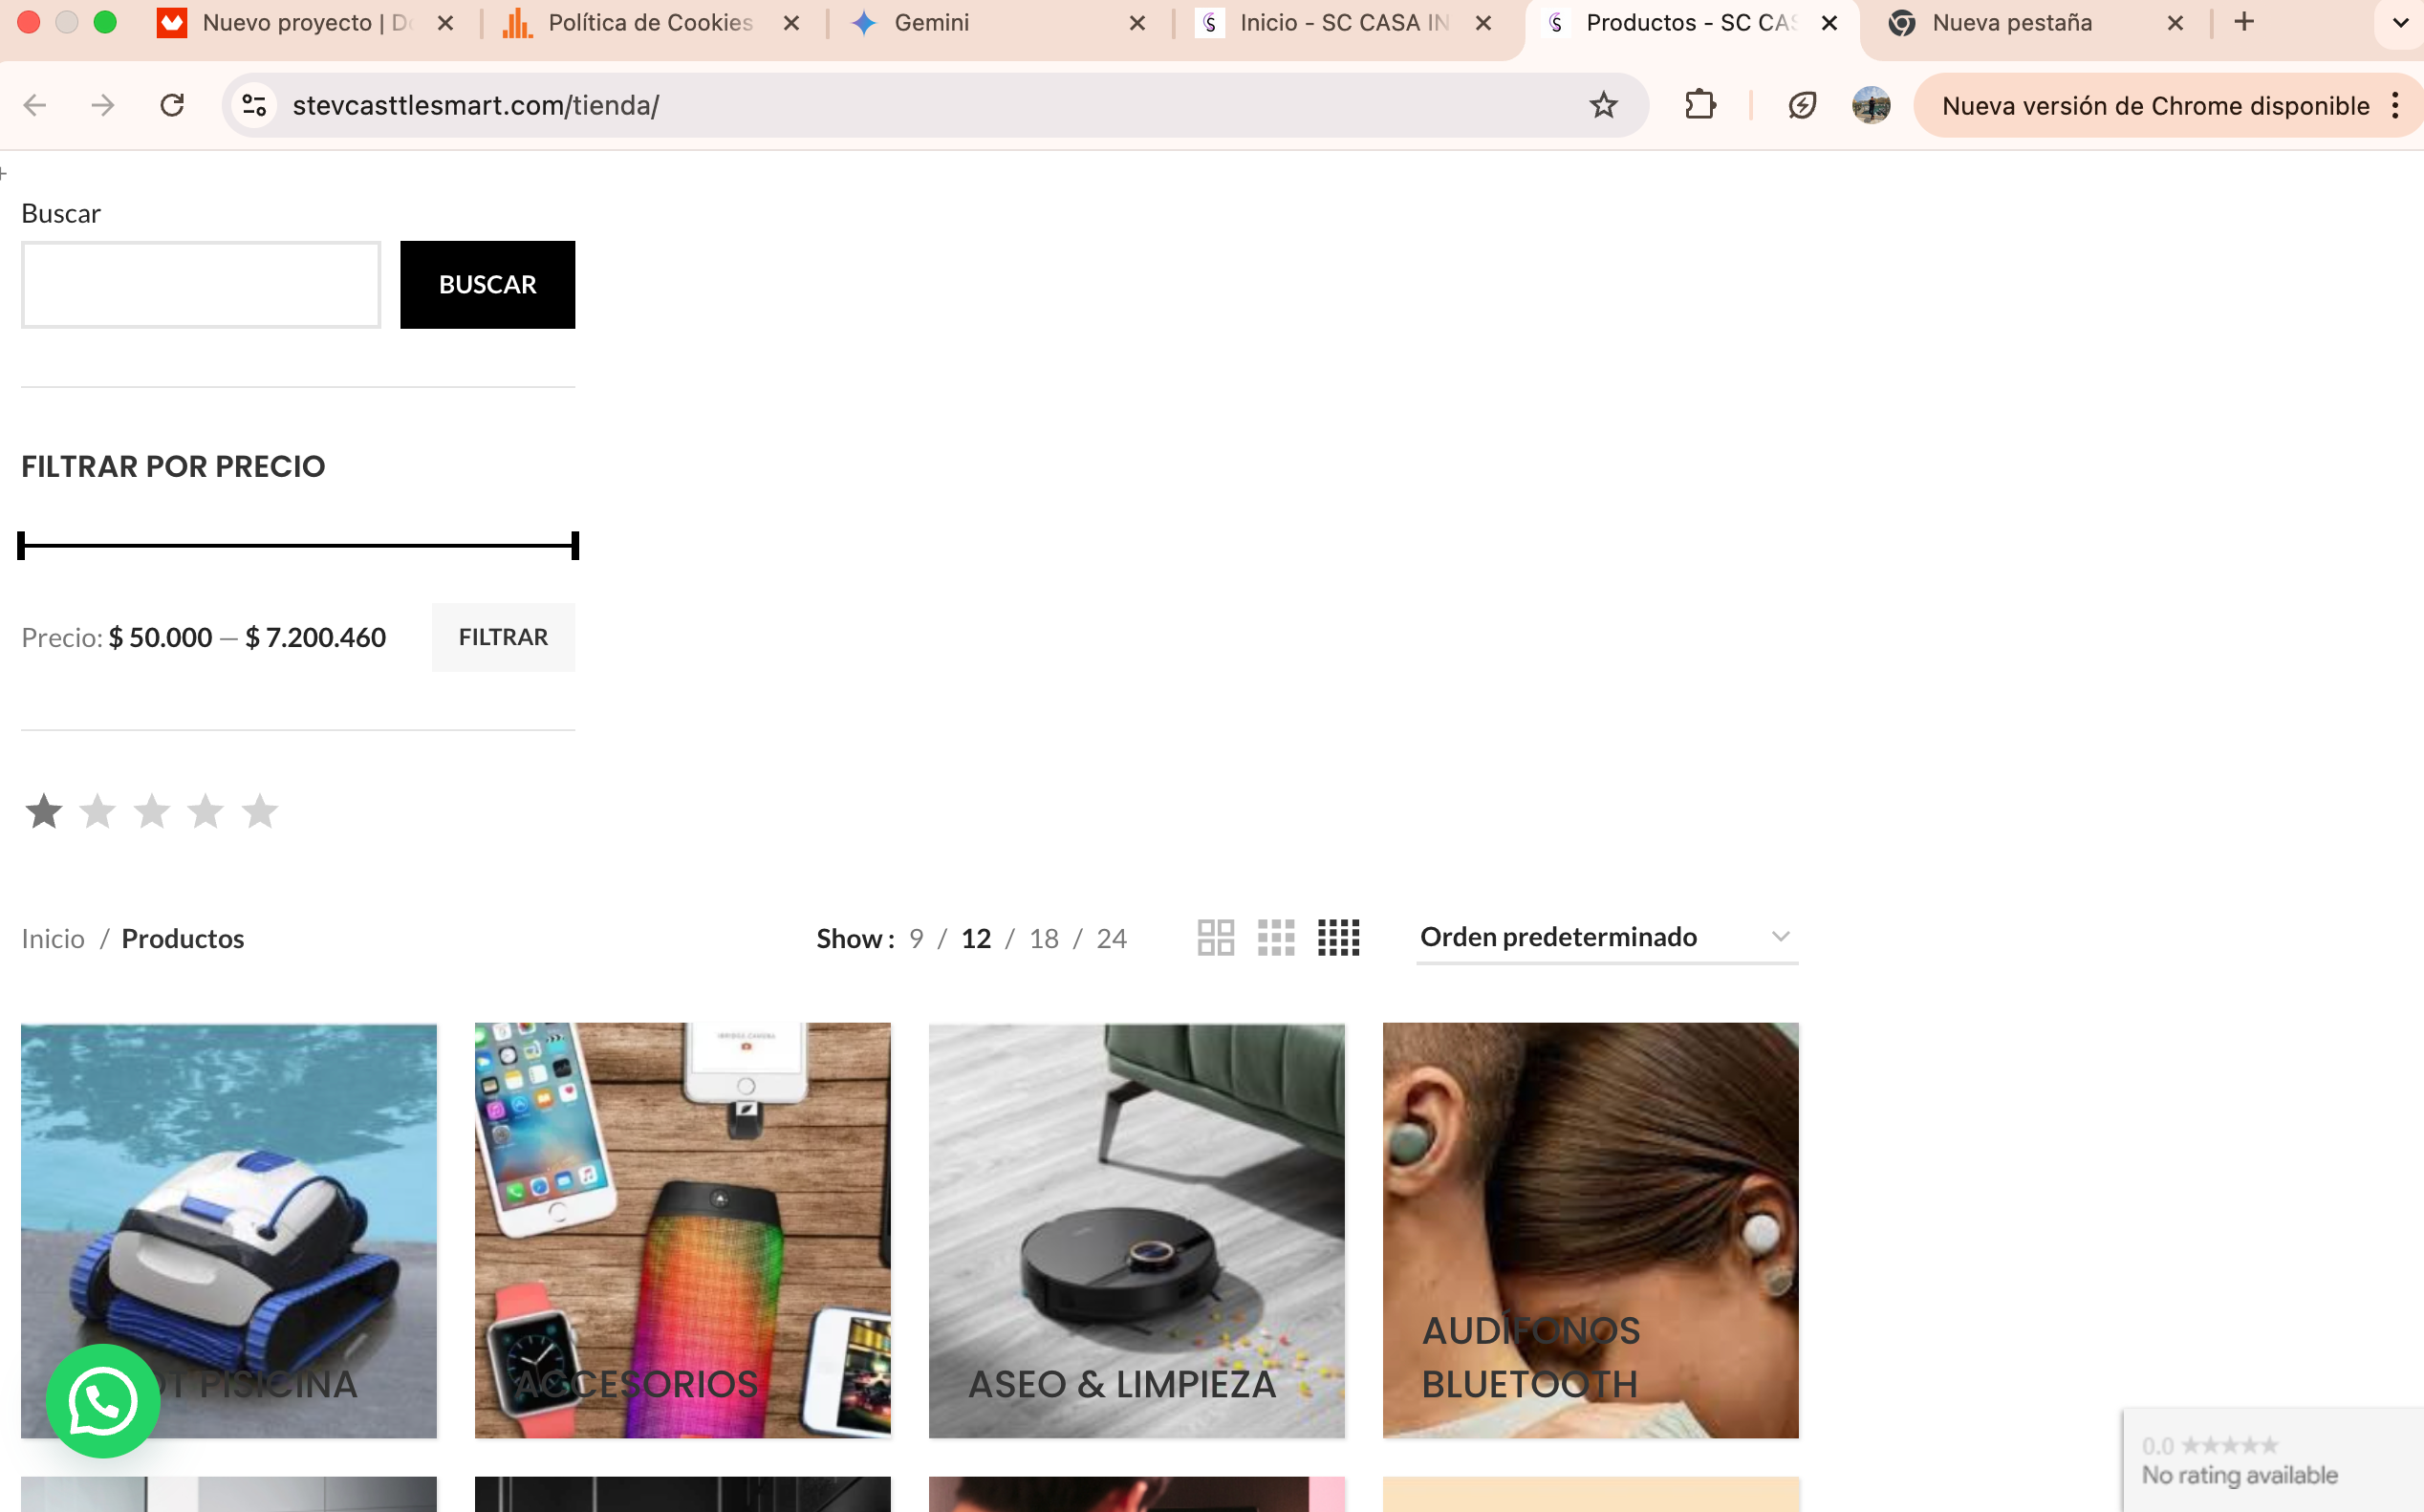Switch to four-column grid view icon
Screen dimensions: 2424x1512
pos(1338,938)
